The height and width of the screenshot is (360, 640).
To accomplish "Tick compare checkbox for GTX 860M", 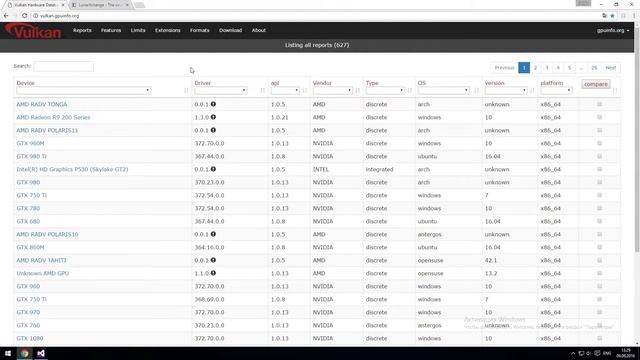I will 600,247.
